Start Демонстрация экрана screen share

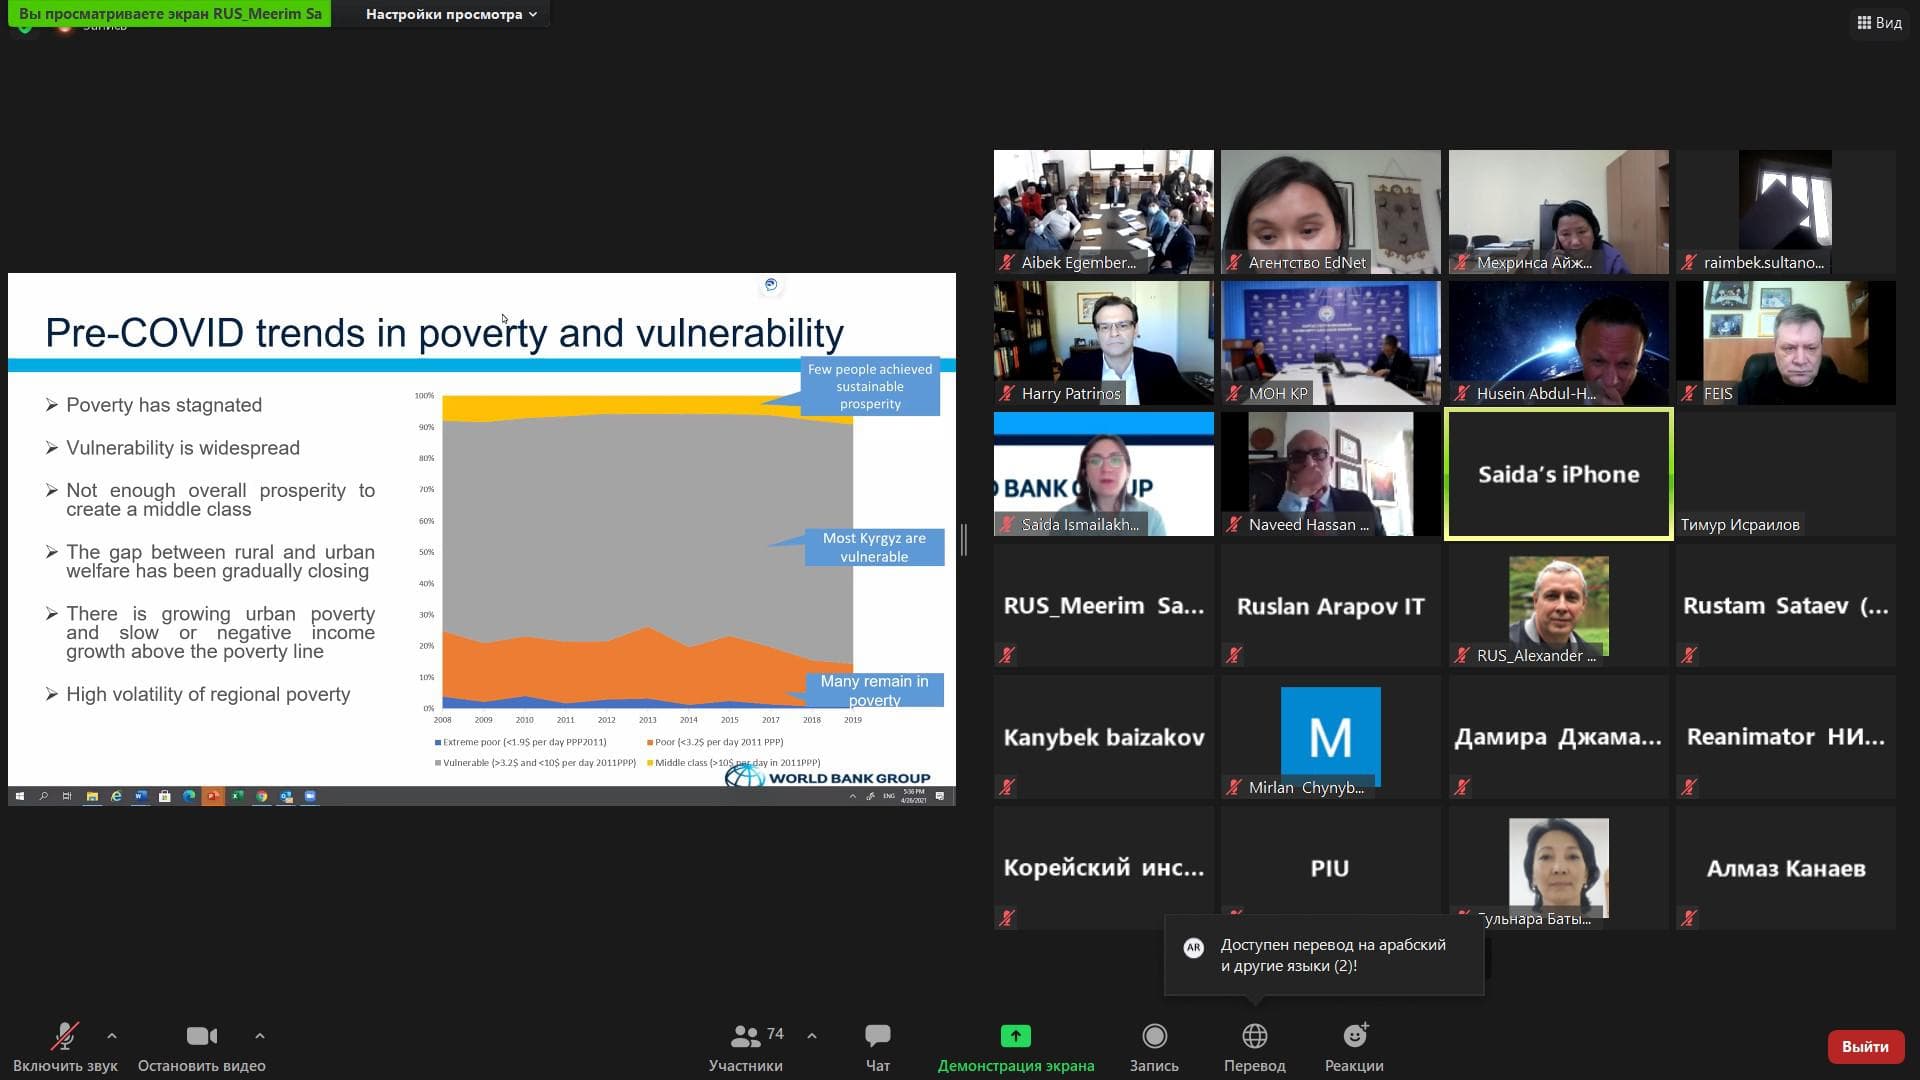1015,1046
